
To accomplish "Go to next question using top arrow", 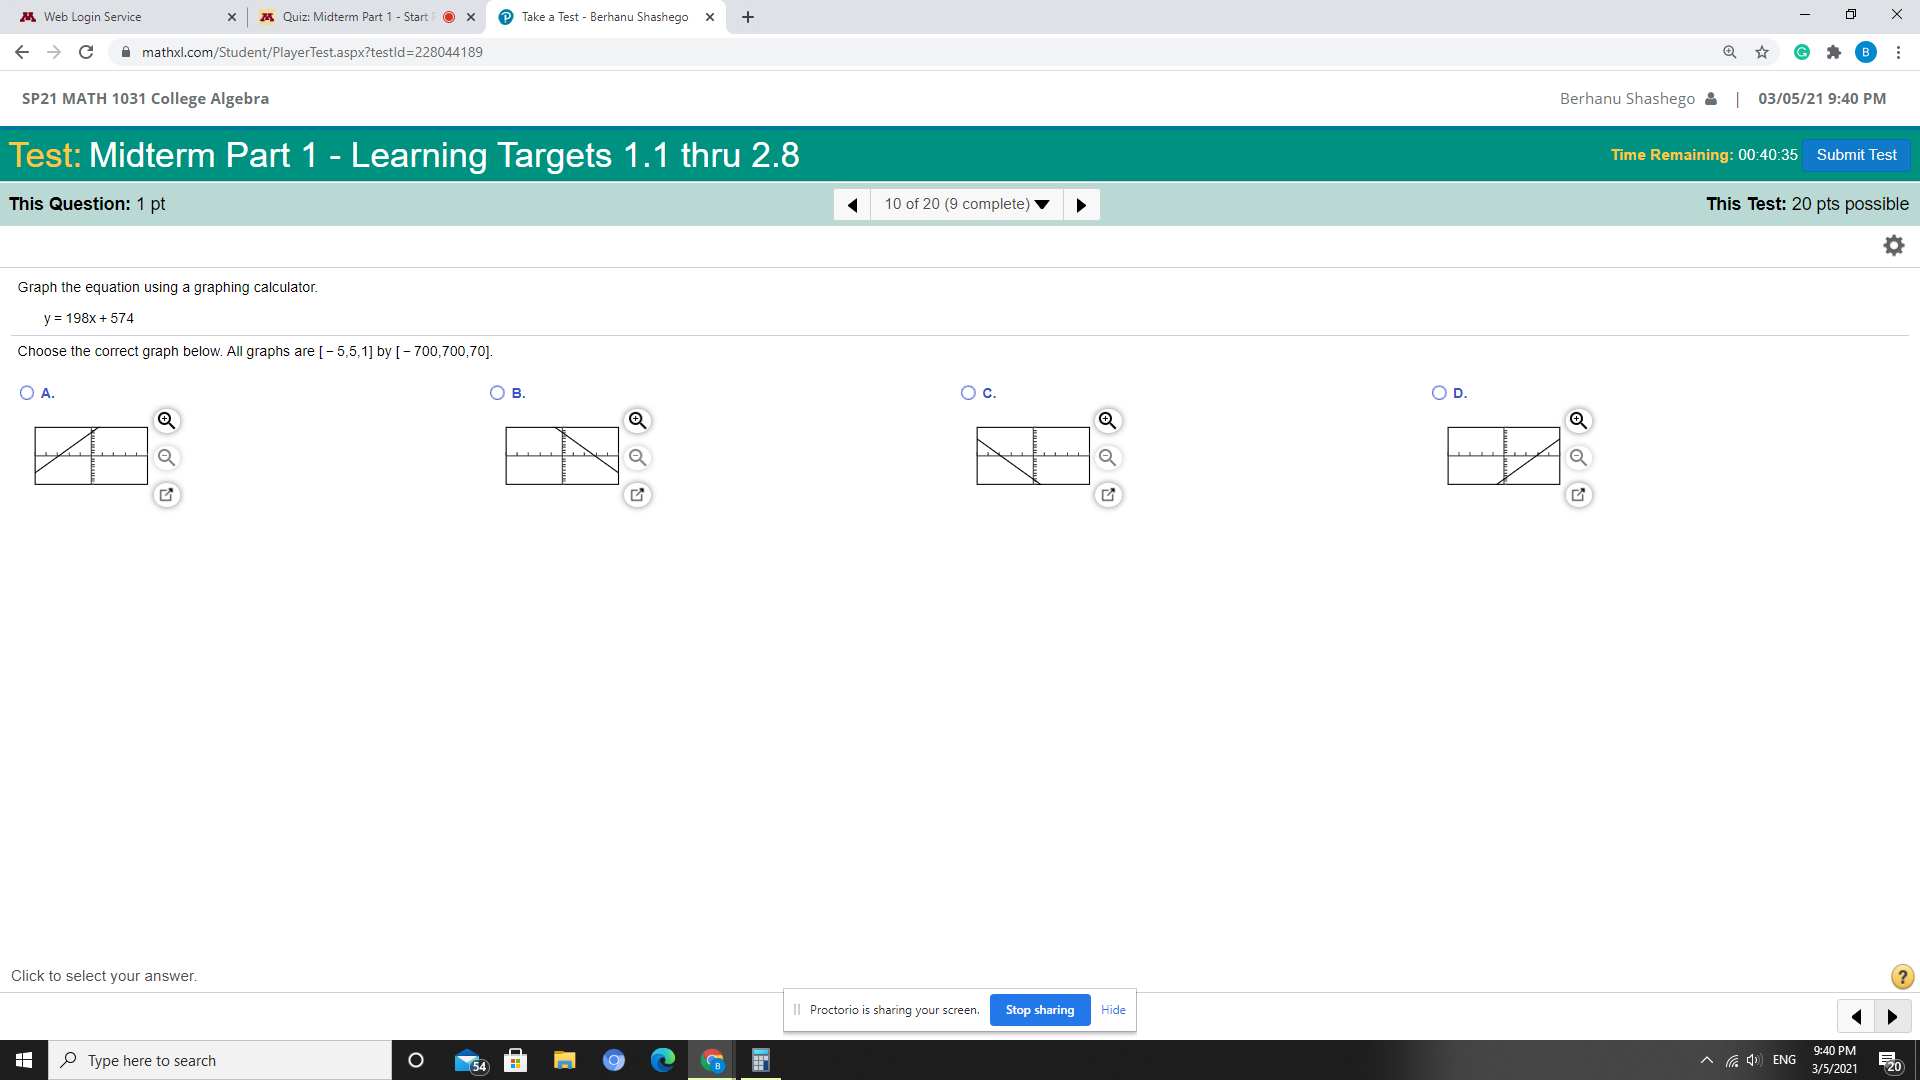I will (x=1081, y=205).
